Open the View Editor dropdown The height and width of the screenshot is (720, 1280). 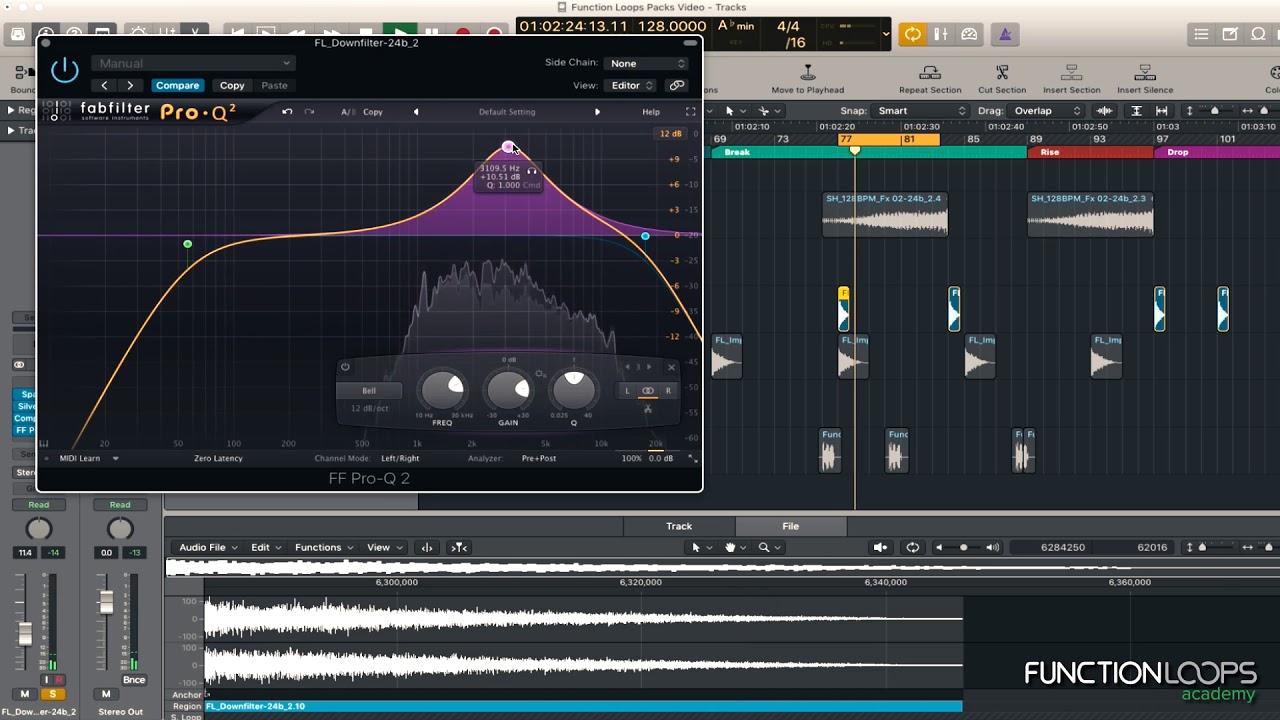tap(632, 86)
